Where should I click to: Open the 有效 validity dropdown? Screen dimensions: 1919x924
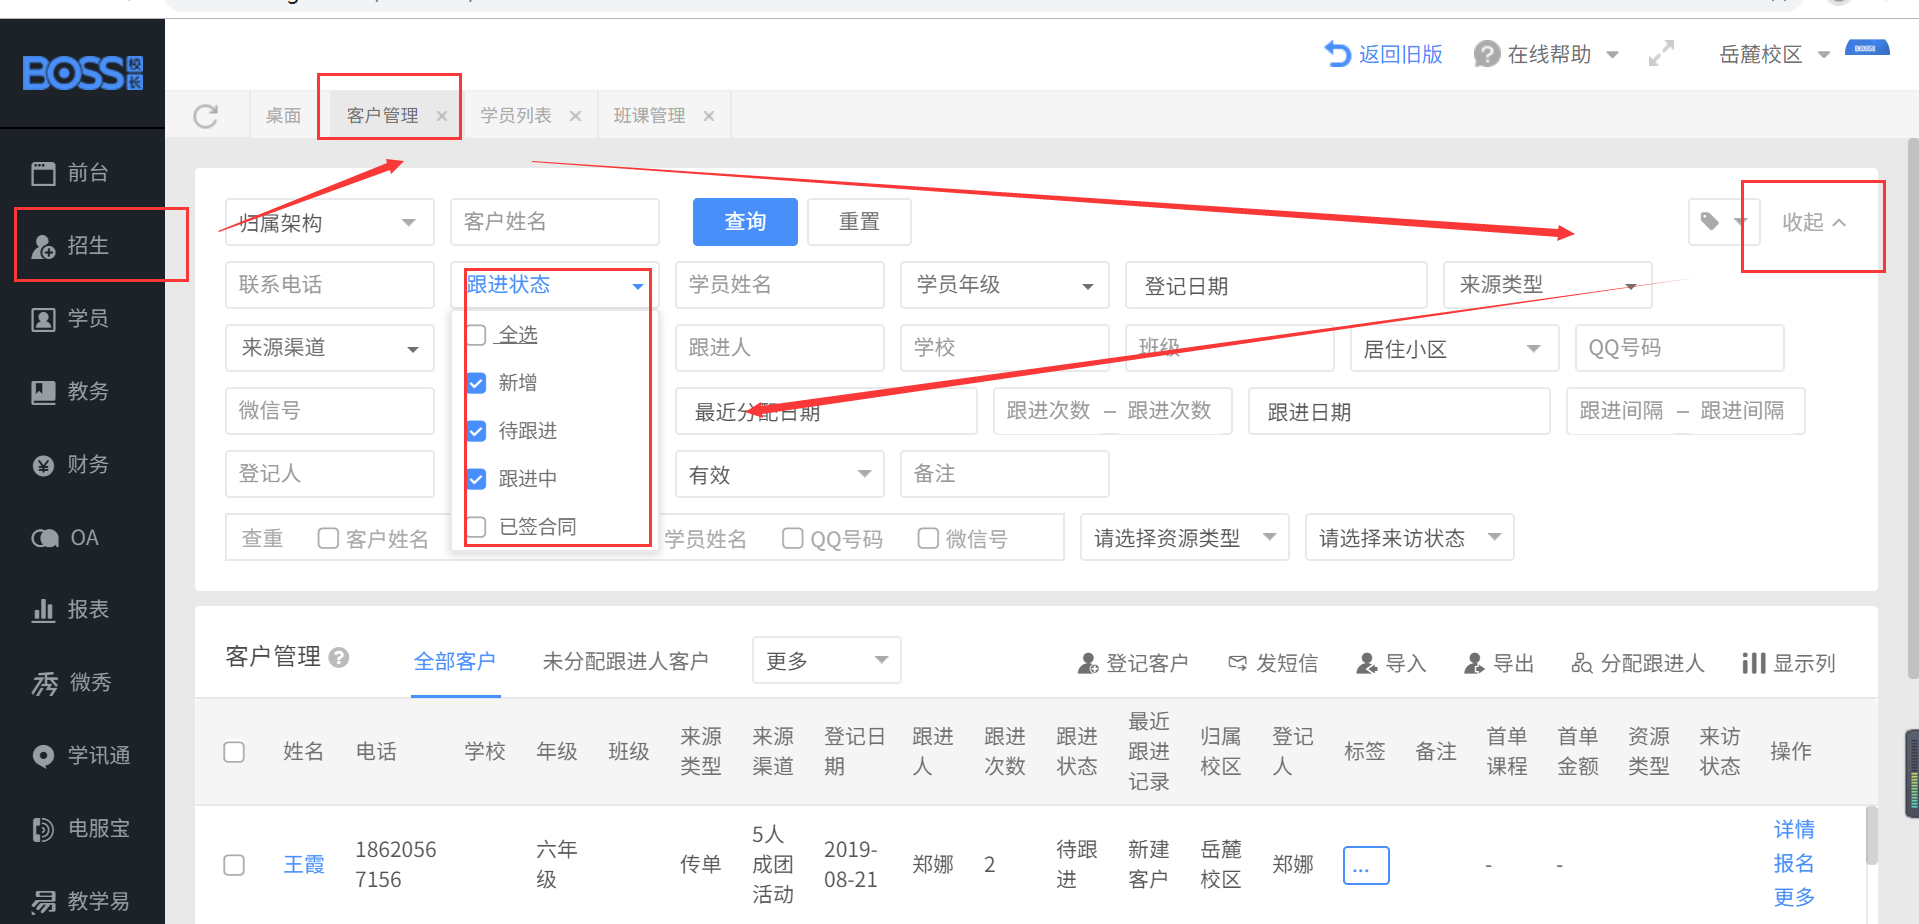coord(780,474)
